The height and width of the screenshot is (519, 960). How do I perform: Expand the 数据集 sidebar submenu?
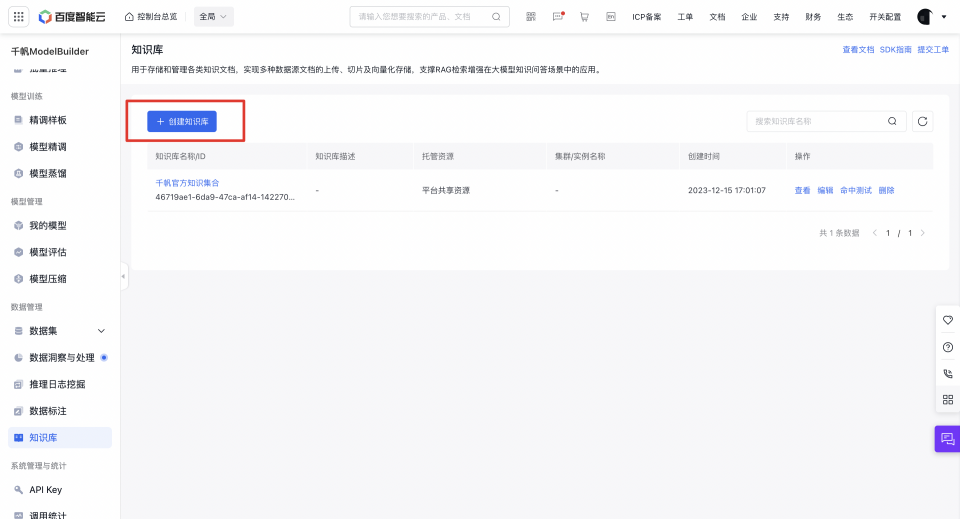click(x=101, y=331)
